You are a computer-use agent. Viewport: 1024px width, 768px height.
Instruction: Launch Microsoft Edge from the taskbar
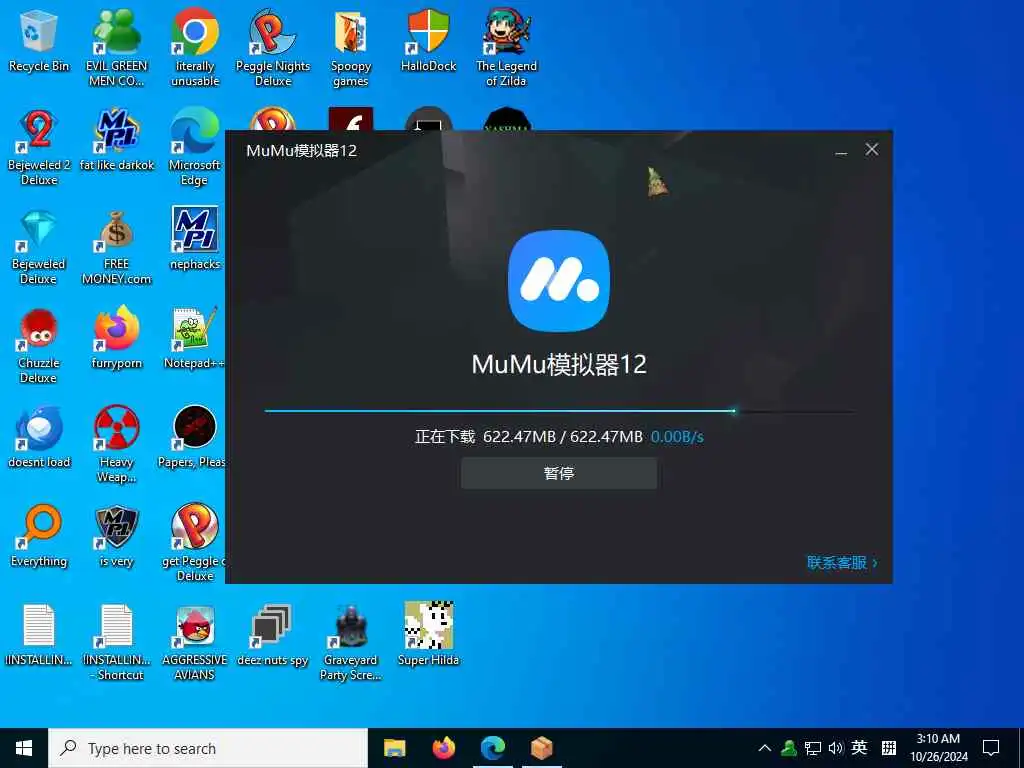click(x=493, y=748)
